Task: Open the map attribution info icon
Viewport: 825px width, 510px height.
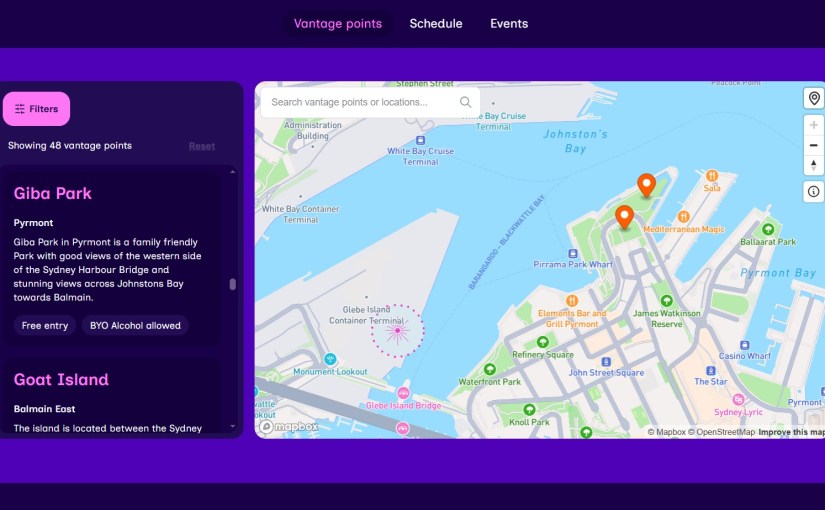Action: 813,191
